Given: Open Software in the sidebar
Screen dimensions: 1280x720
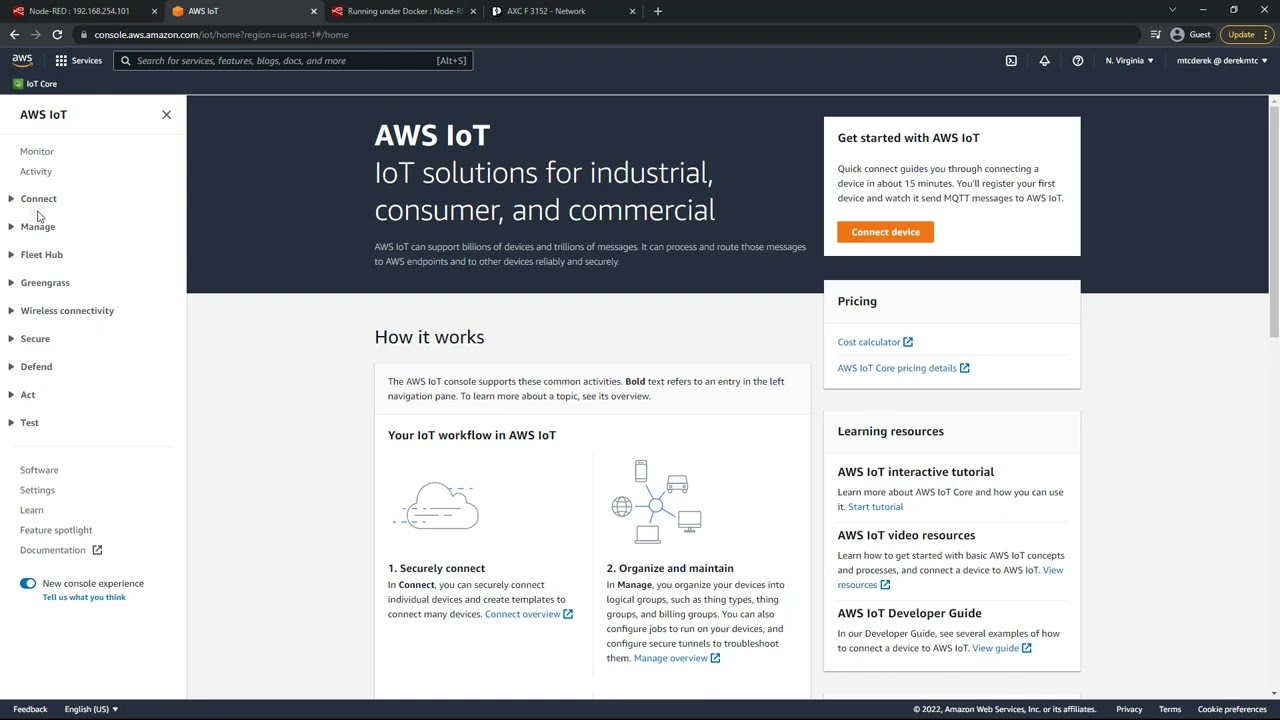Looking at the screenshot, I should [x=39, y=470].
